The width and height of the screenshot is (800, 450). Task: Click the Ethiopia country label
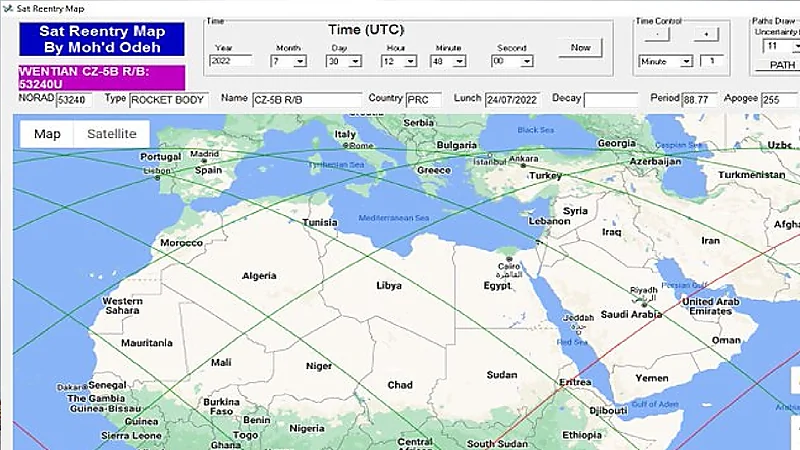click(x=582, y=435)
